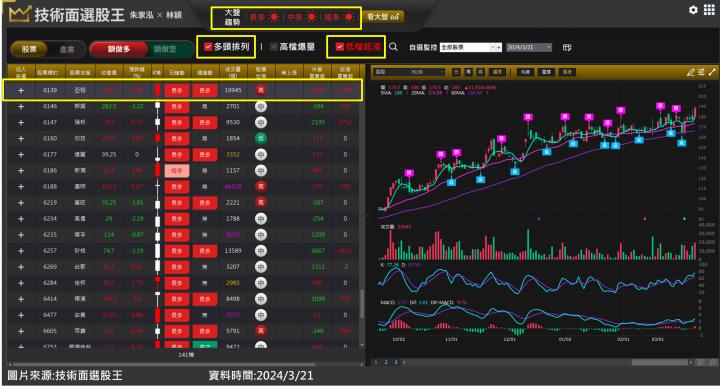Switch chart to monthly 月 period

pos(480,72)
